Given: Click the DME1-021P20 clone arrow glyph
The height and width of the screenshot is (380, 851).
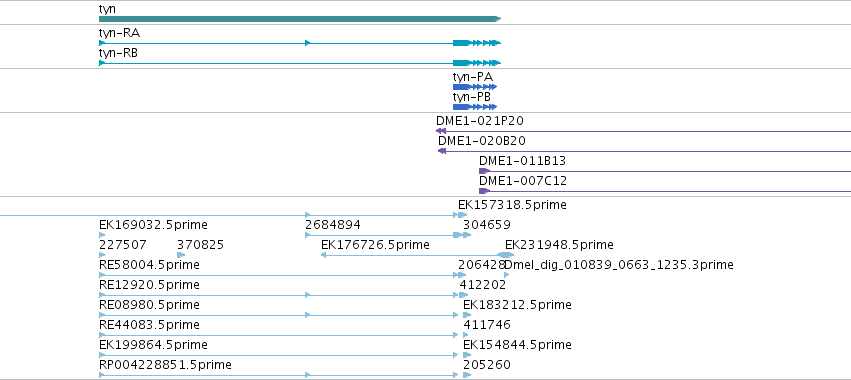Looking at the screenshot, I should pos(441,131).
